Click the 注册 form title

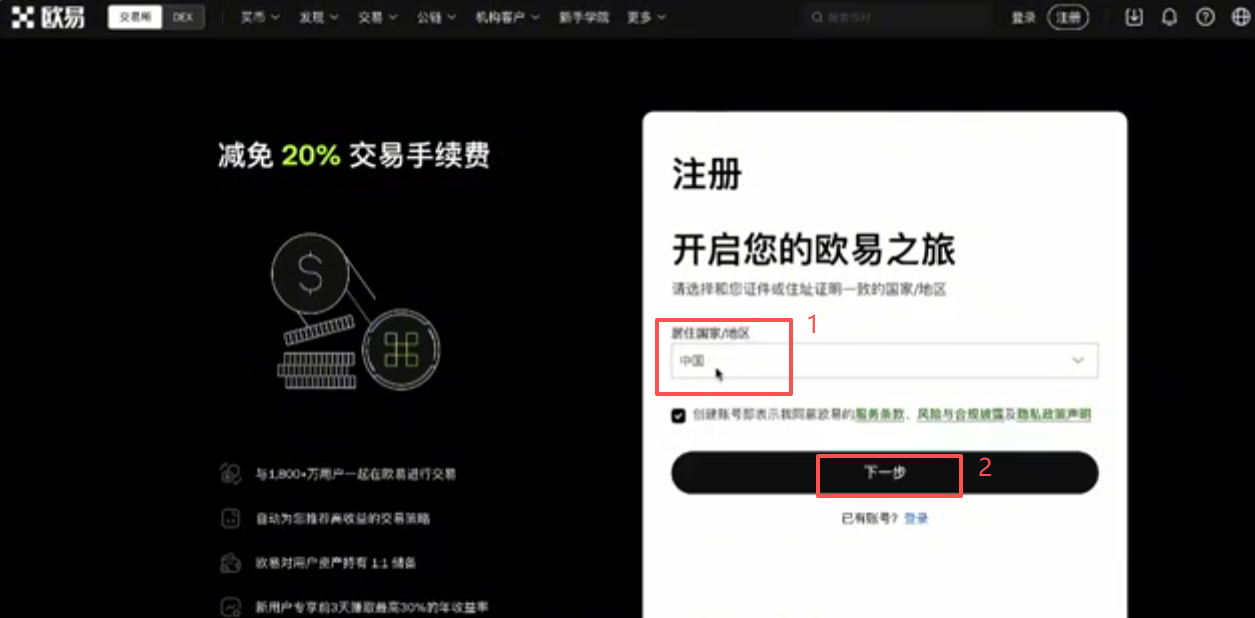(707, 175)
